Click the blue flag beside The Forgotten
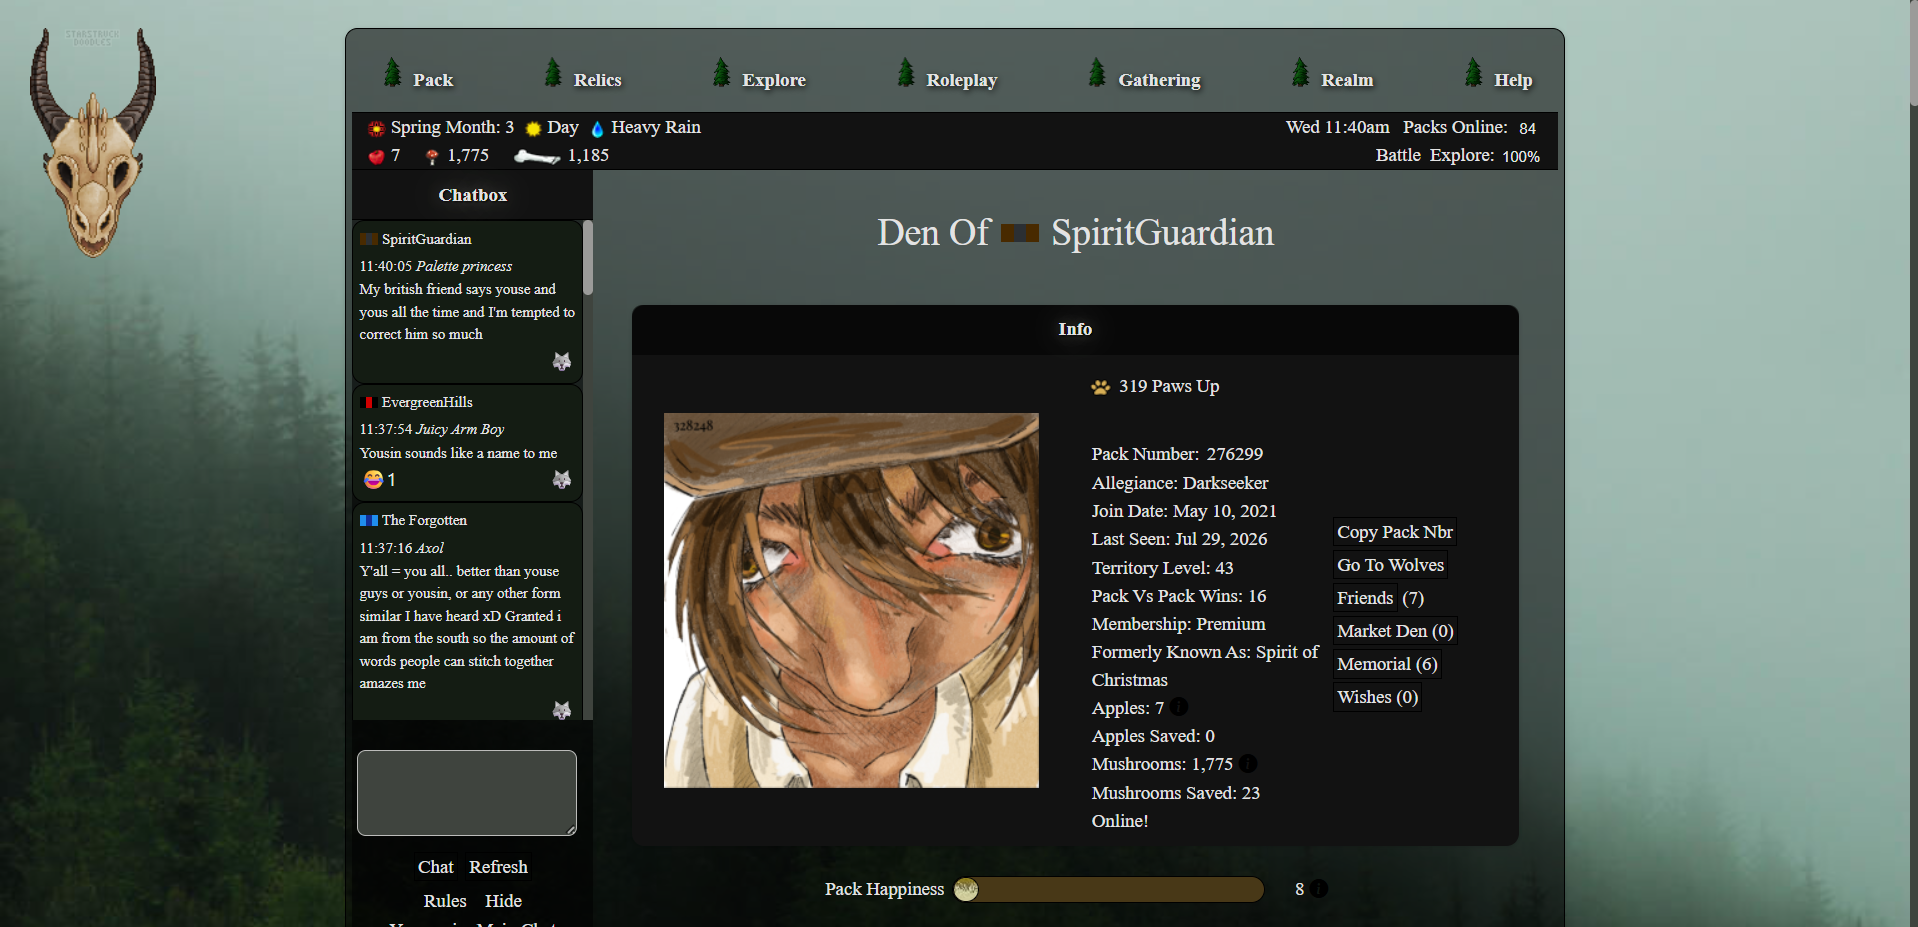The height and width of the screenshot is (927, 1918). [369, 520]
